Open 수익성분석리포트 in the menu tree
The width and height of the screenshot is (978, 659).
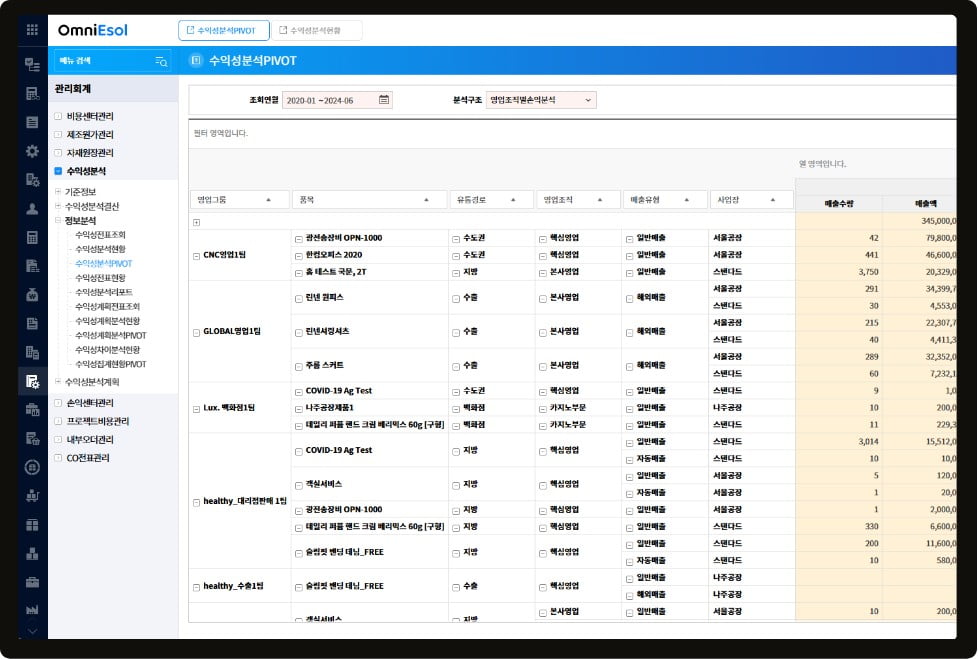tap(104, 292)
